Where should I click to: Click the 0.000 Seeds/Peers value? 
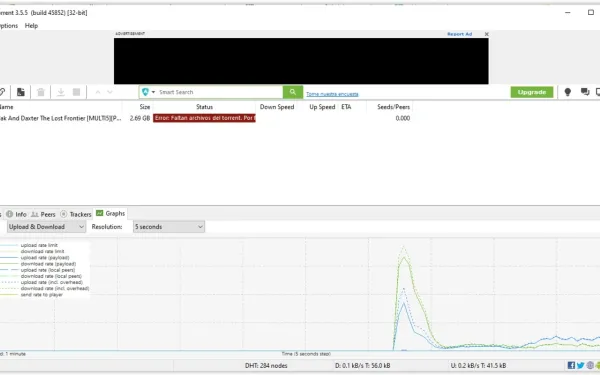coord(403,118)
